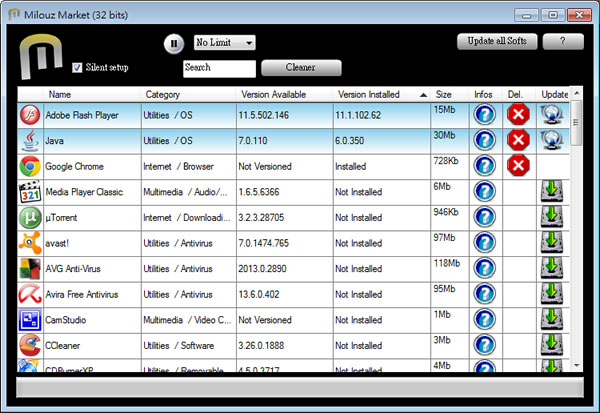Screen dimensions: 600x413
Task: Open the No Limit speed dropdown
Action: pyautogui.click(x=224, y=42)
